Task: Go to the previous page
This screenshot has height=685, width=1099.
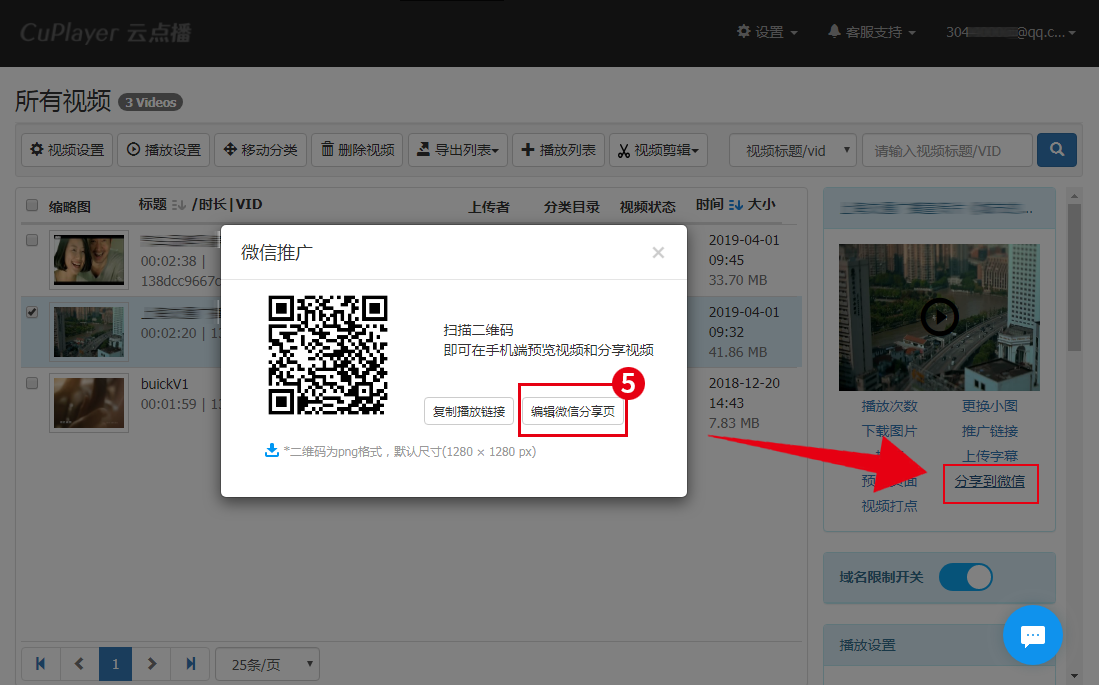Action: tap(79, 664)
